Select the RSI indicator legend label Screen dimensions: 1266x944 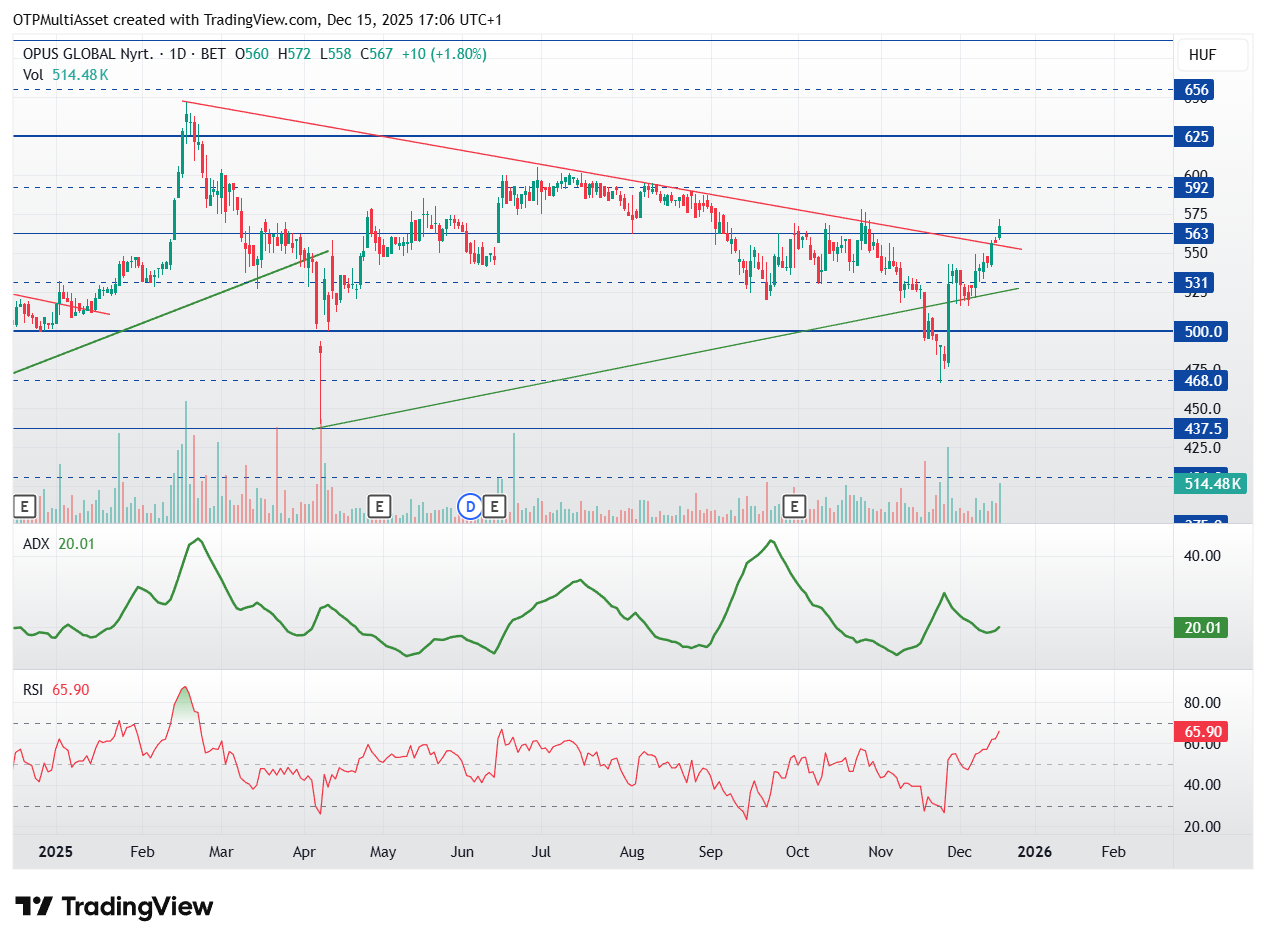(36, 689)
